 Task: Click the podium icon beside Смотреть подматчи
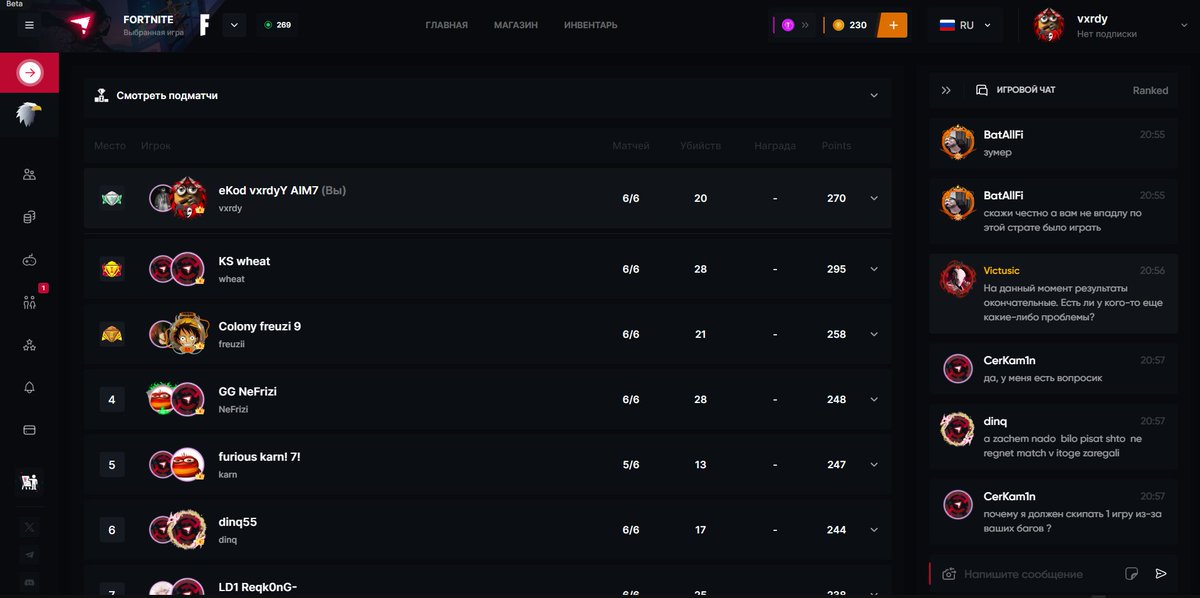(x=101, y=96)
